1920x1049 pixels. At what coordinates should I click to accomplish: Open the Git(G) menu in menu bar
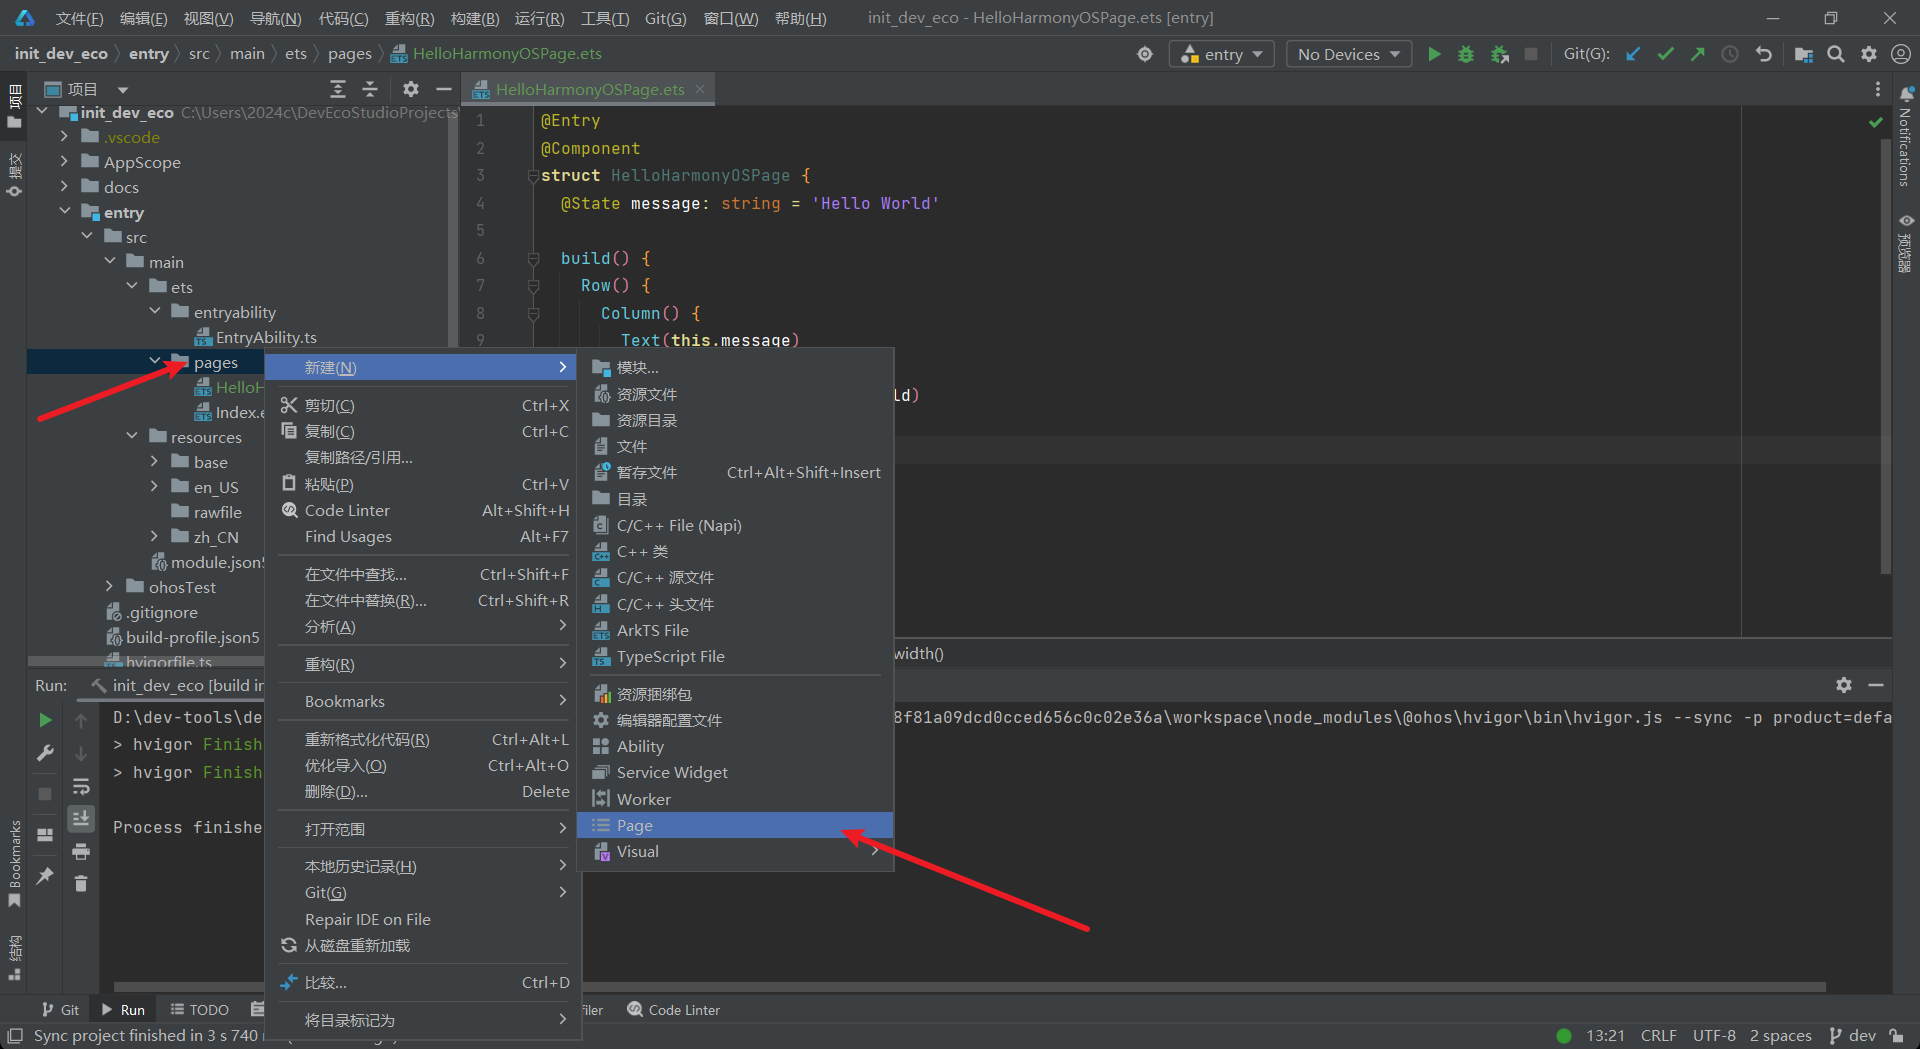click(x=665, y=18)
